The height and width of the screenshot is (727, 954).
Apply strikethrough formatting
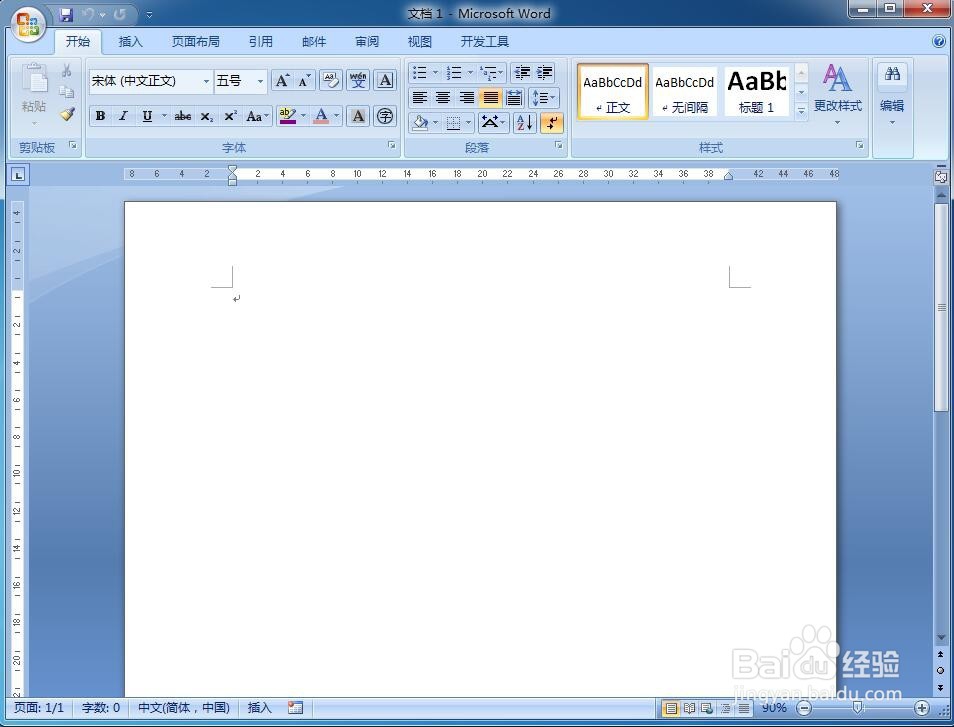[x=183, y=116]
